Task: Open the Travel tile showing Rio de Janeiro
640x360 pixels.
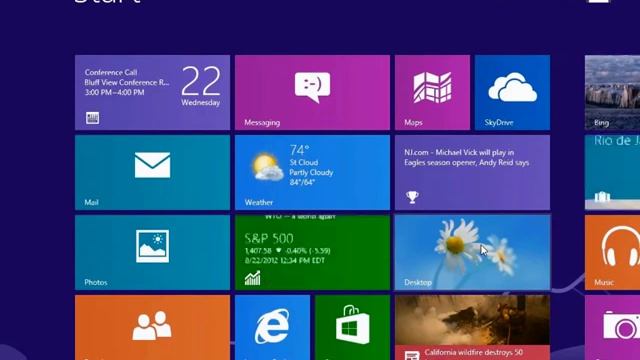Action: (612, 173)
